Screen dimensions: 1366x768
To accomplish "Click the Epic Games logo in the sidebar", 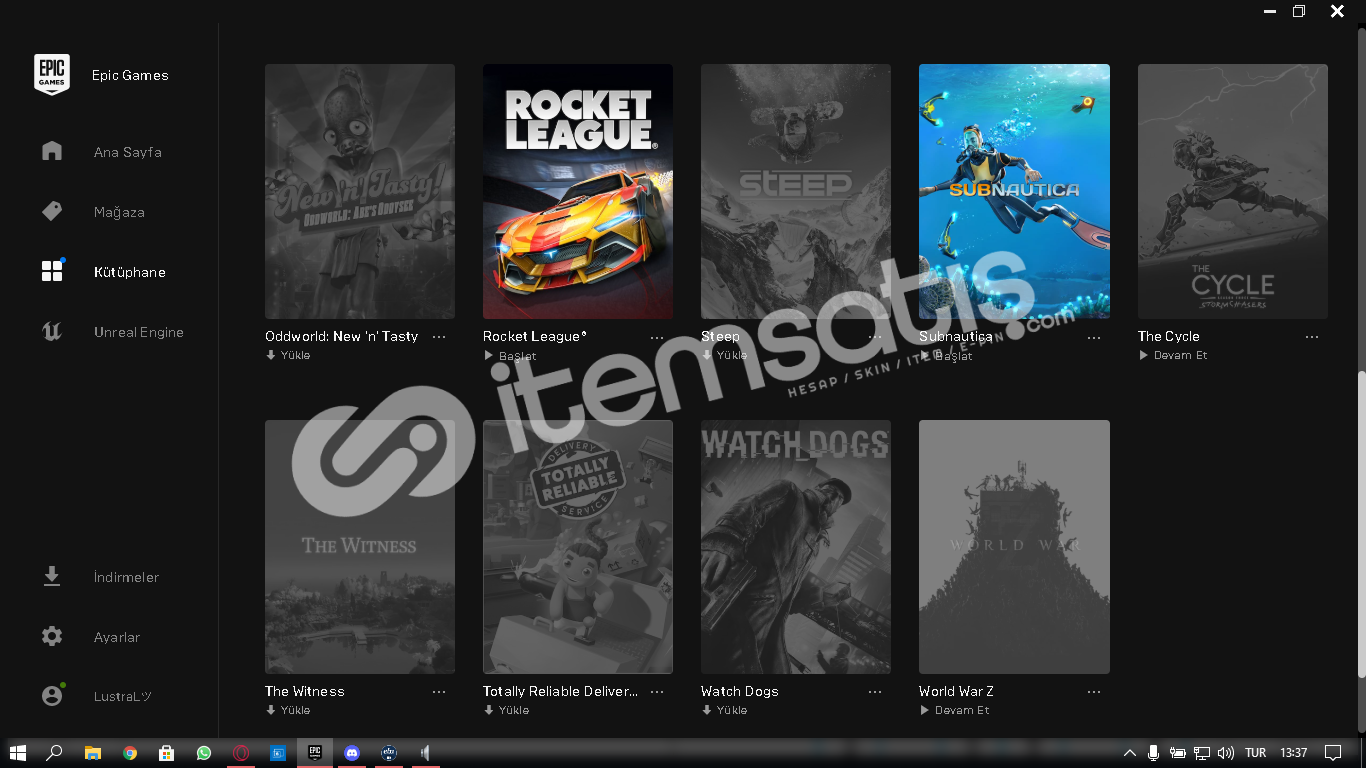I will [52, 75].
